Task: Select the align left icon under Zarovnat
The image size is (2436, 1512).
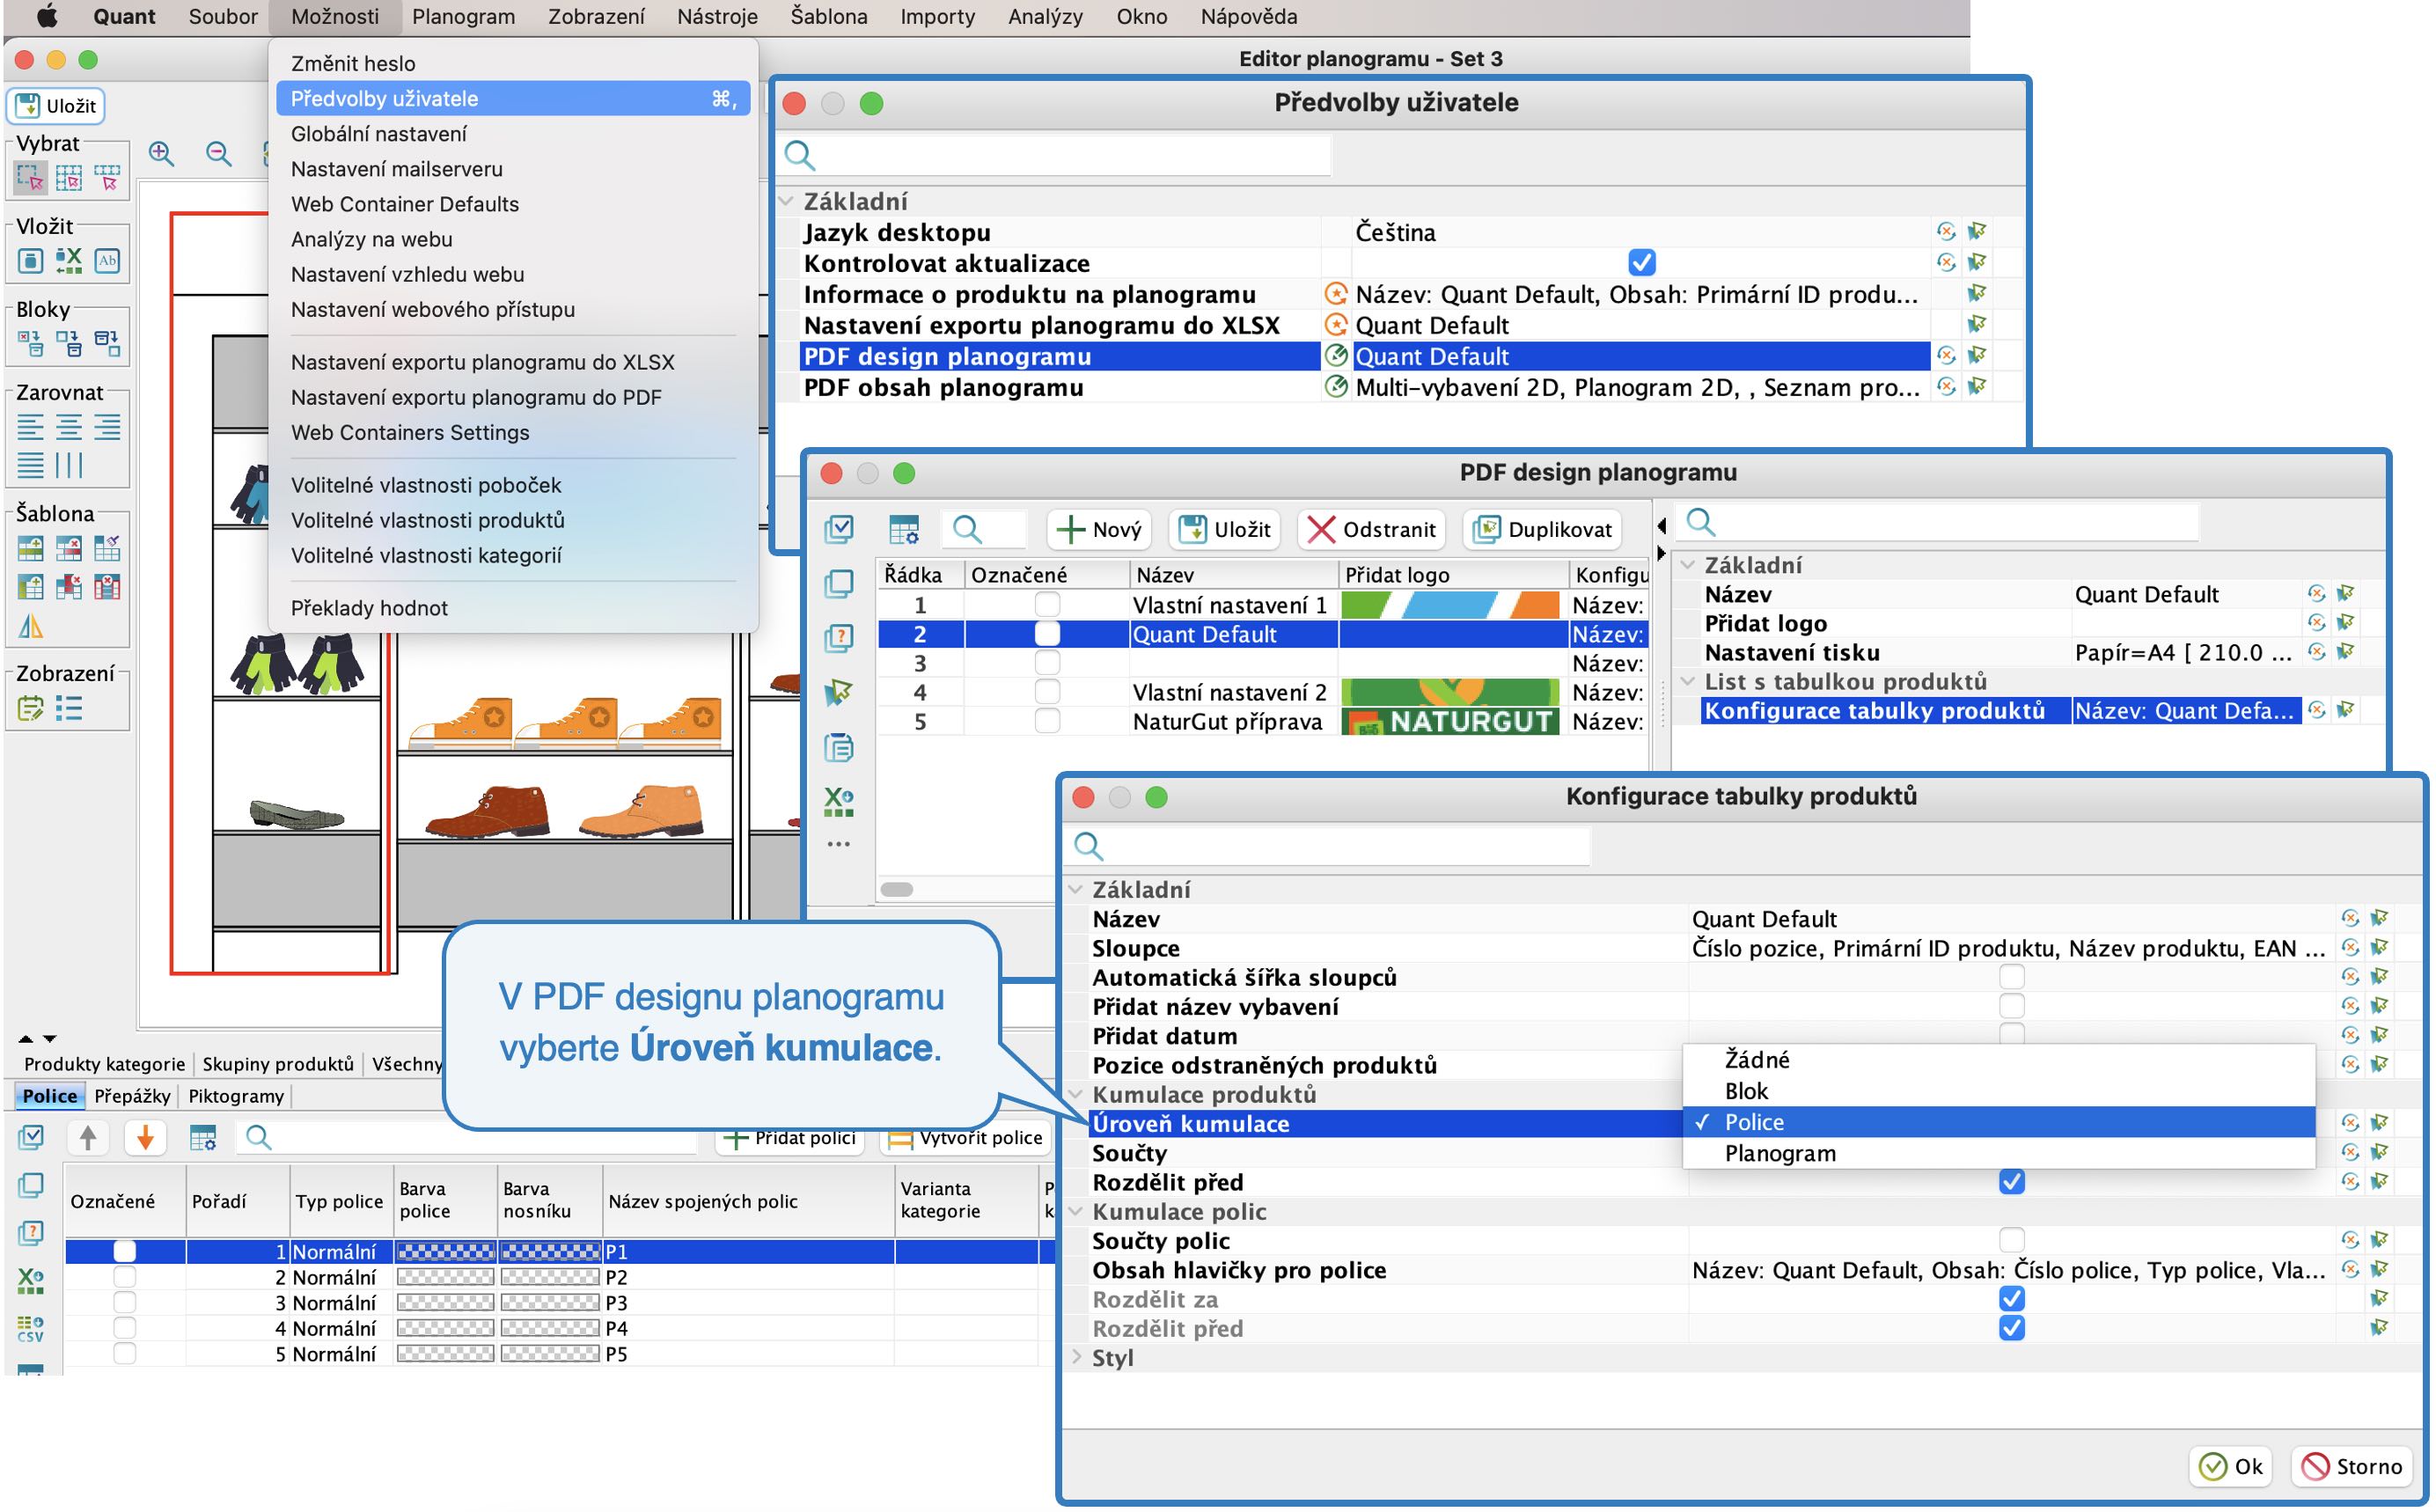Action: tap(31, 427)
